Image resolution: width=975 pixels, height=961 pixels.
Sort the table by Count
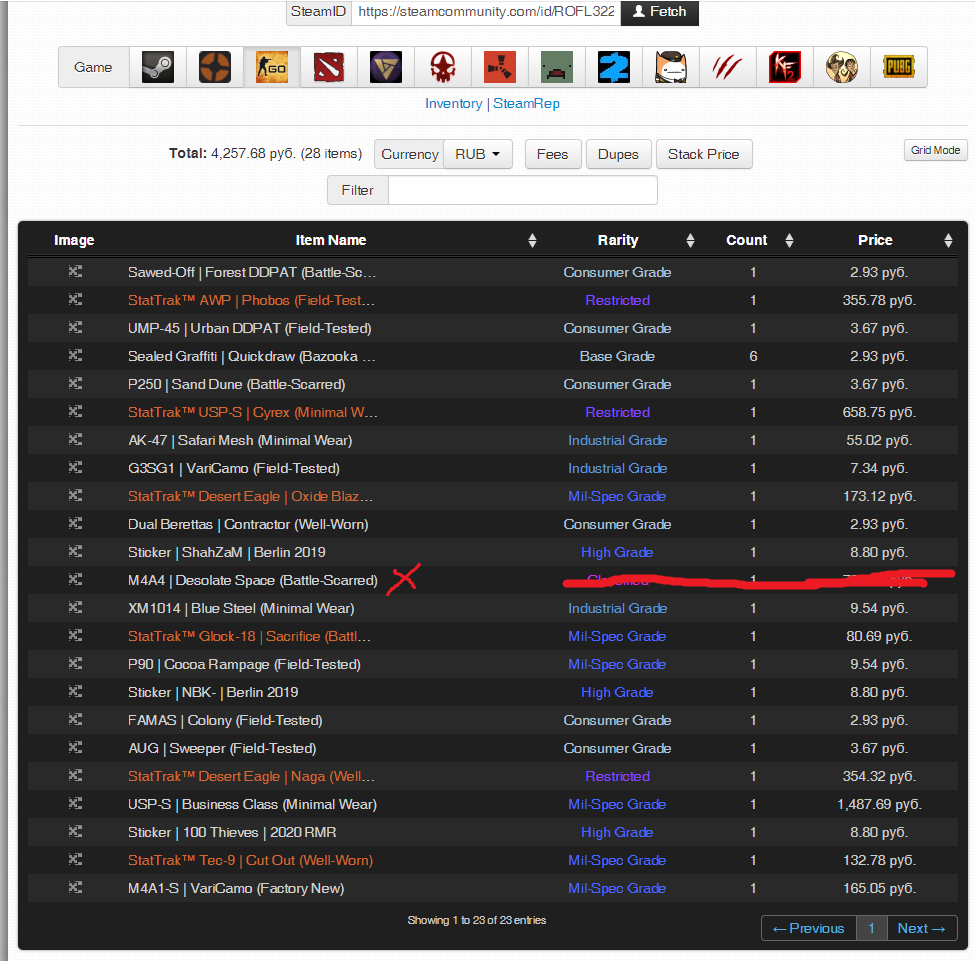click(747, 240)
